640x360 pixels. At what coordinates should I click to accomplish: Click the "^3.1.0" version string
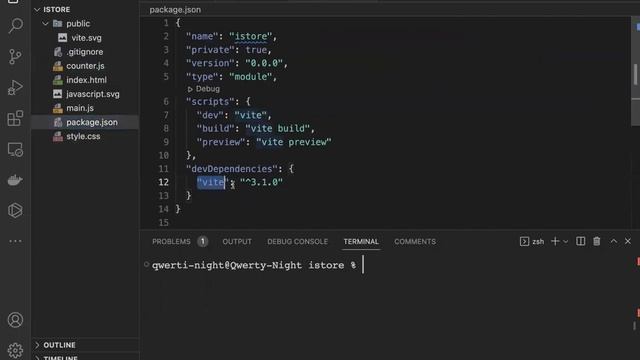pos(261,182)
